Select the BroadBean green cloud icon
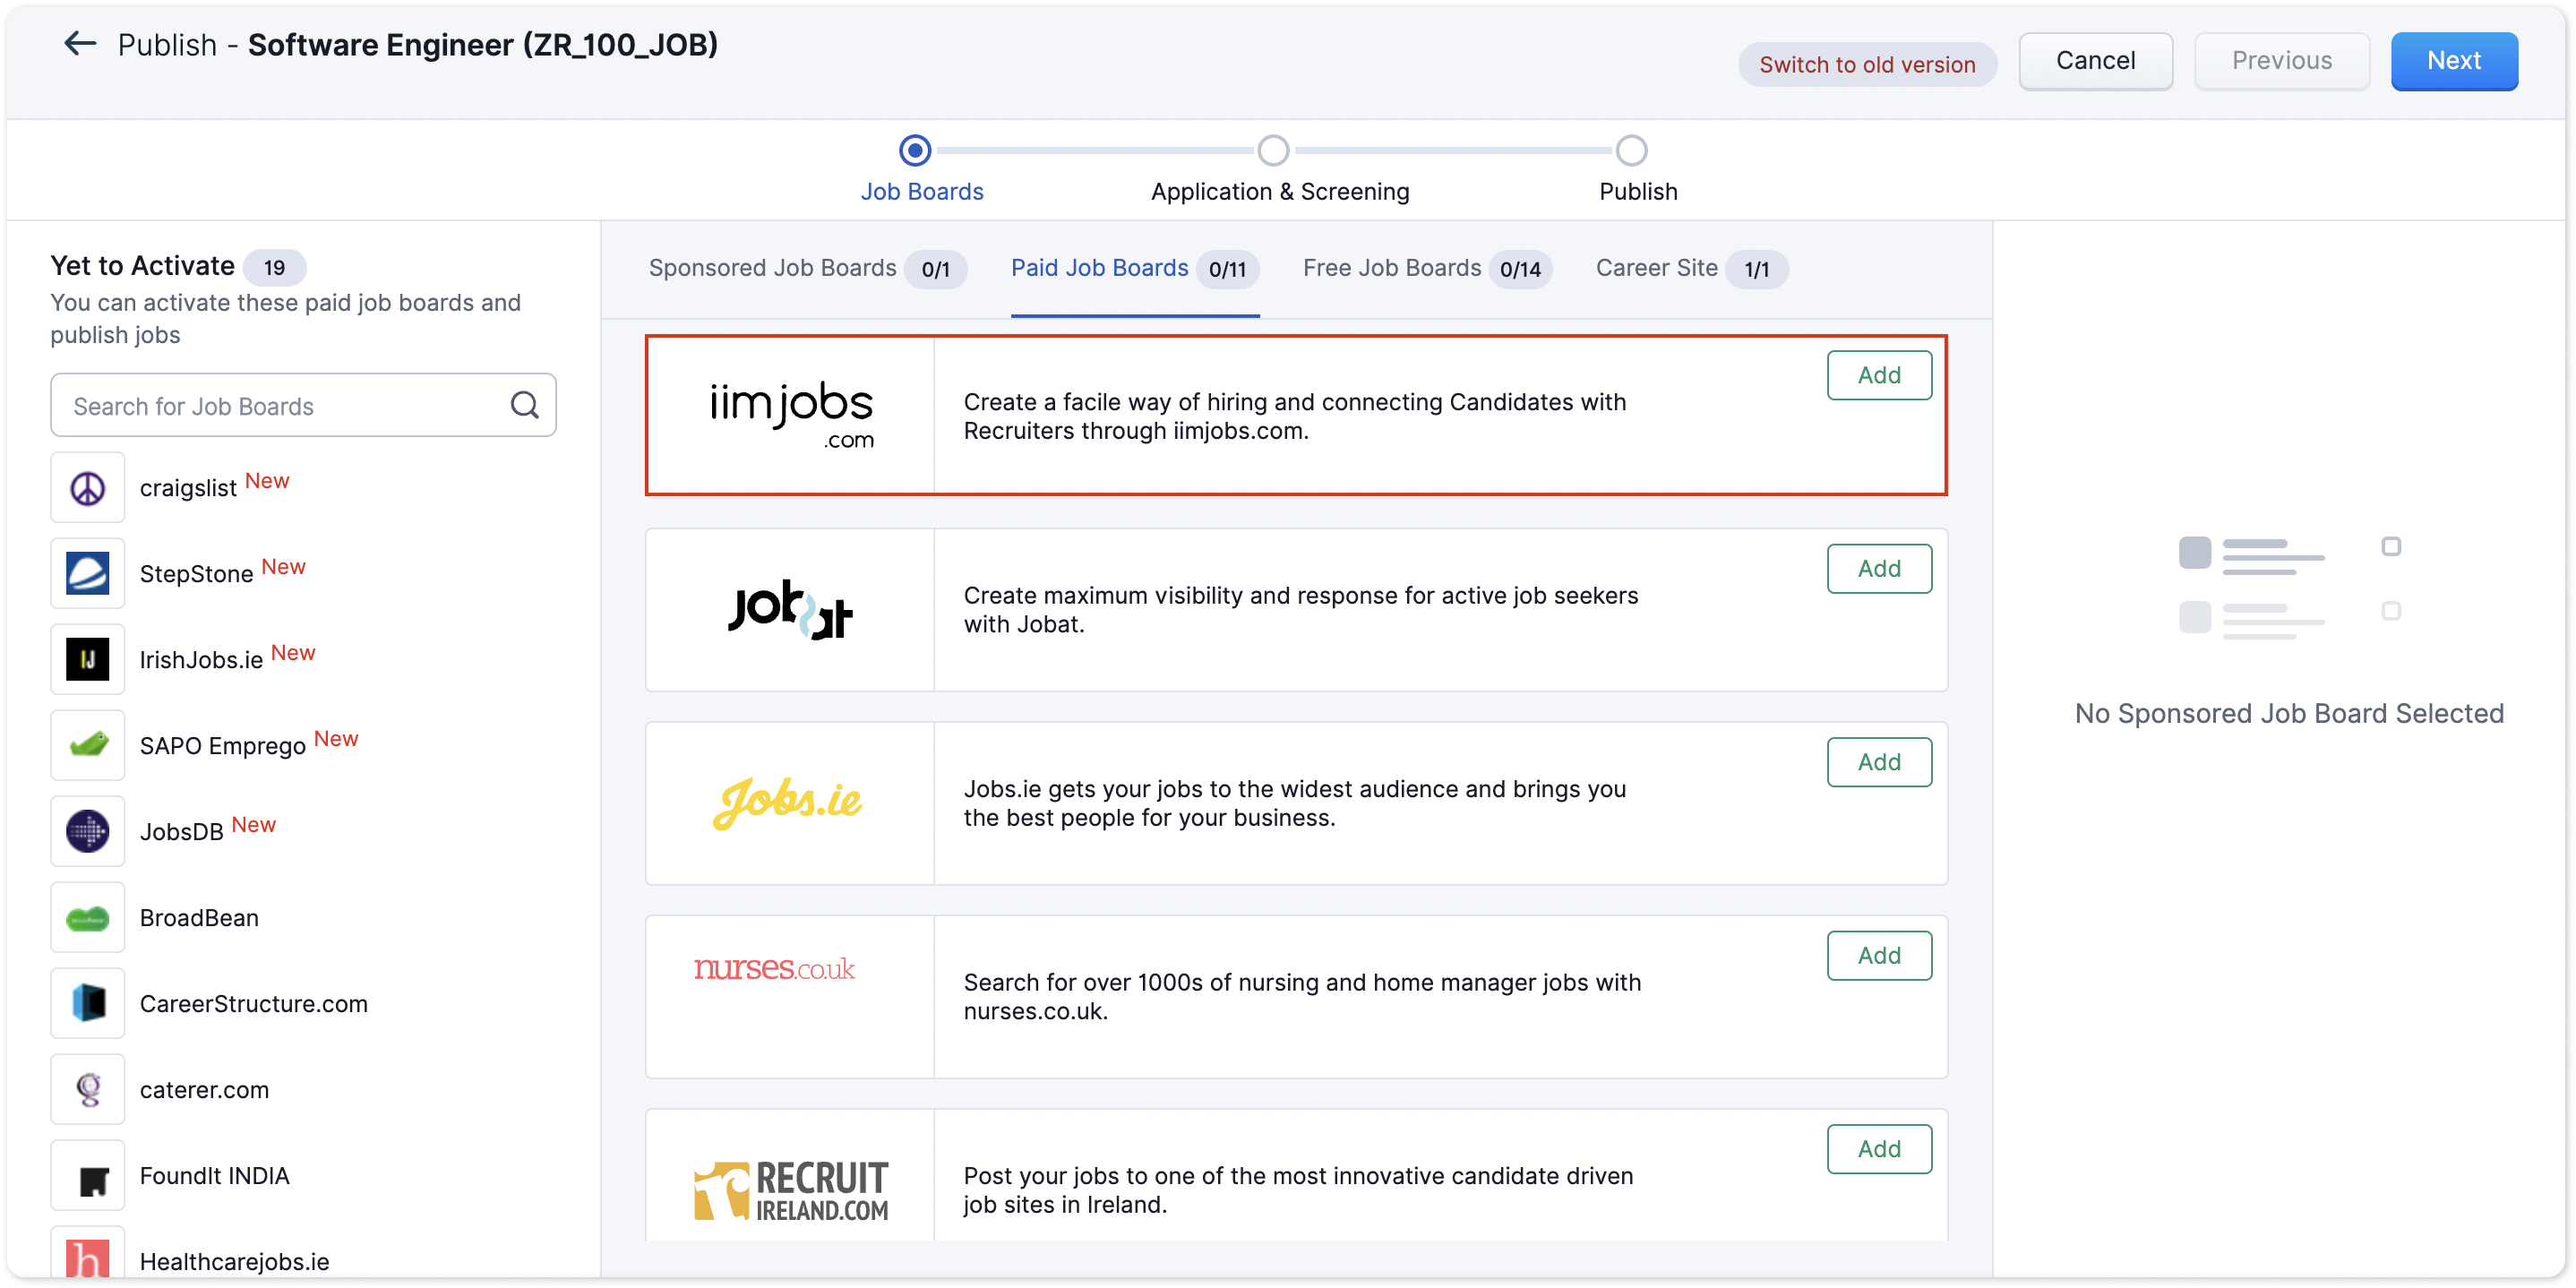The height and width of the screenshot is (1288, 2576). [x=88, y=918]
